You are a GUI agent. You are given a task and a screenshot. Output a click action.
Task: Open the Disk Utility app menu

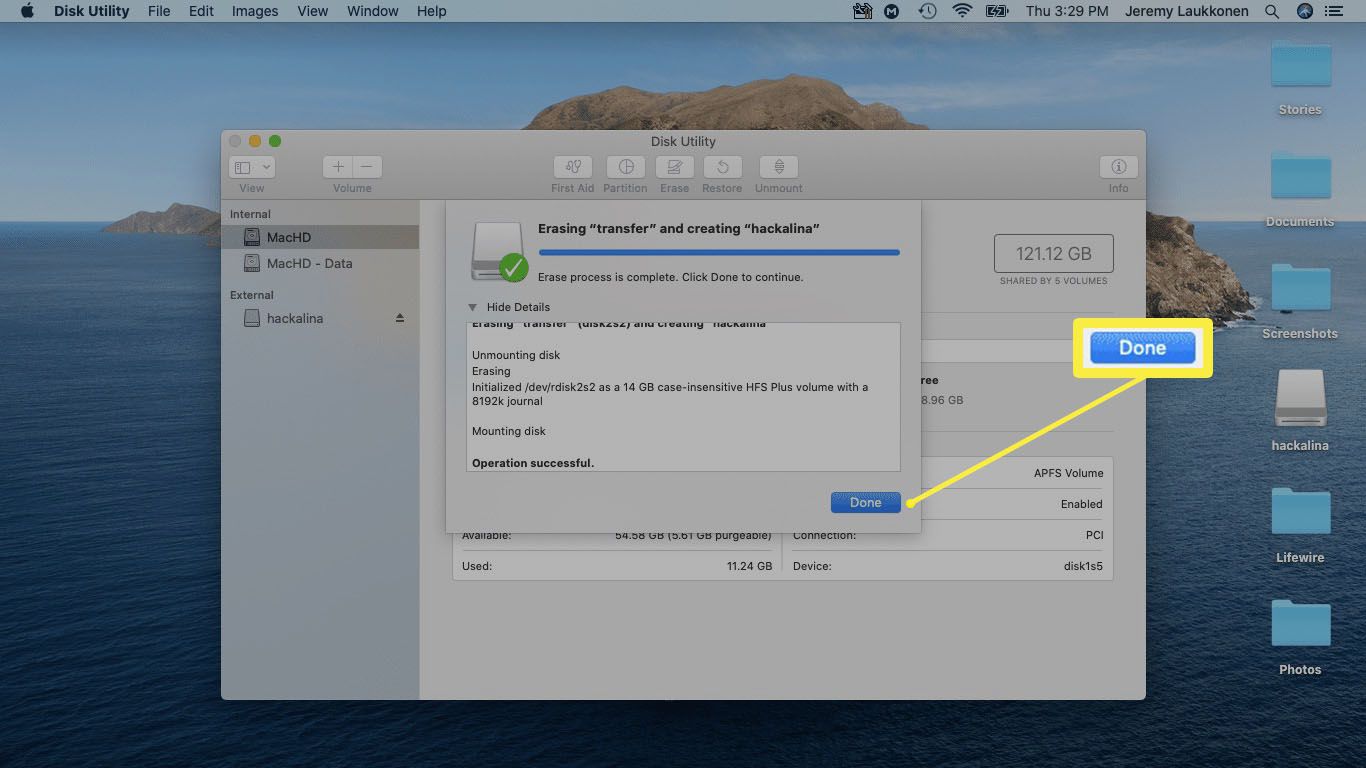[x=90, y=11]
